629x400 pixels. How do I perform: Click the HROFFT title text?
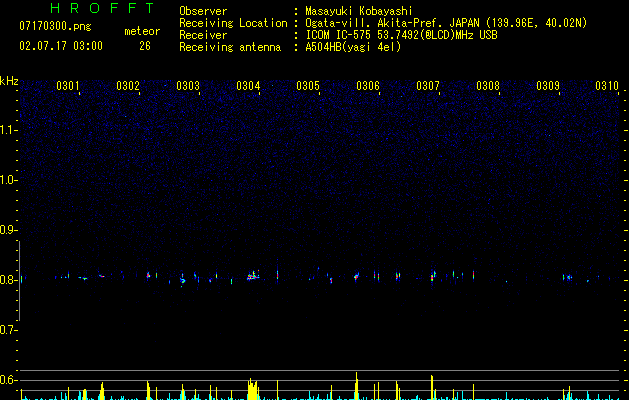pyautogui.click(x=103, y=8)
